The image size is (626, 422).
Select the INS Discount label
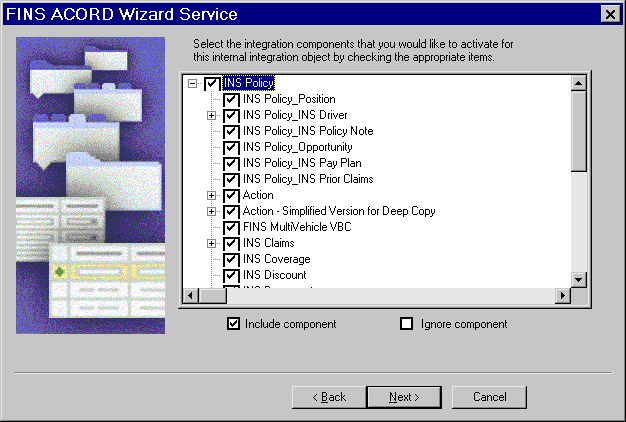click(274, 275)
